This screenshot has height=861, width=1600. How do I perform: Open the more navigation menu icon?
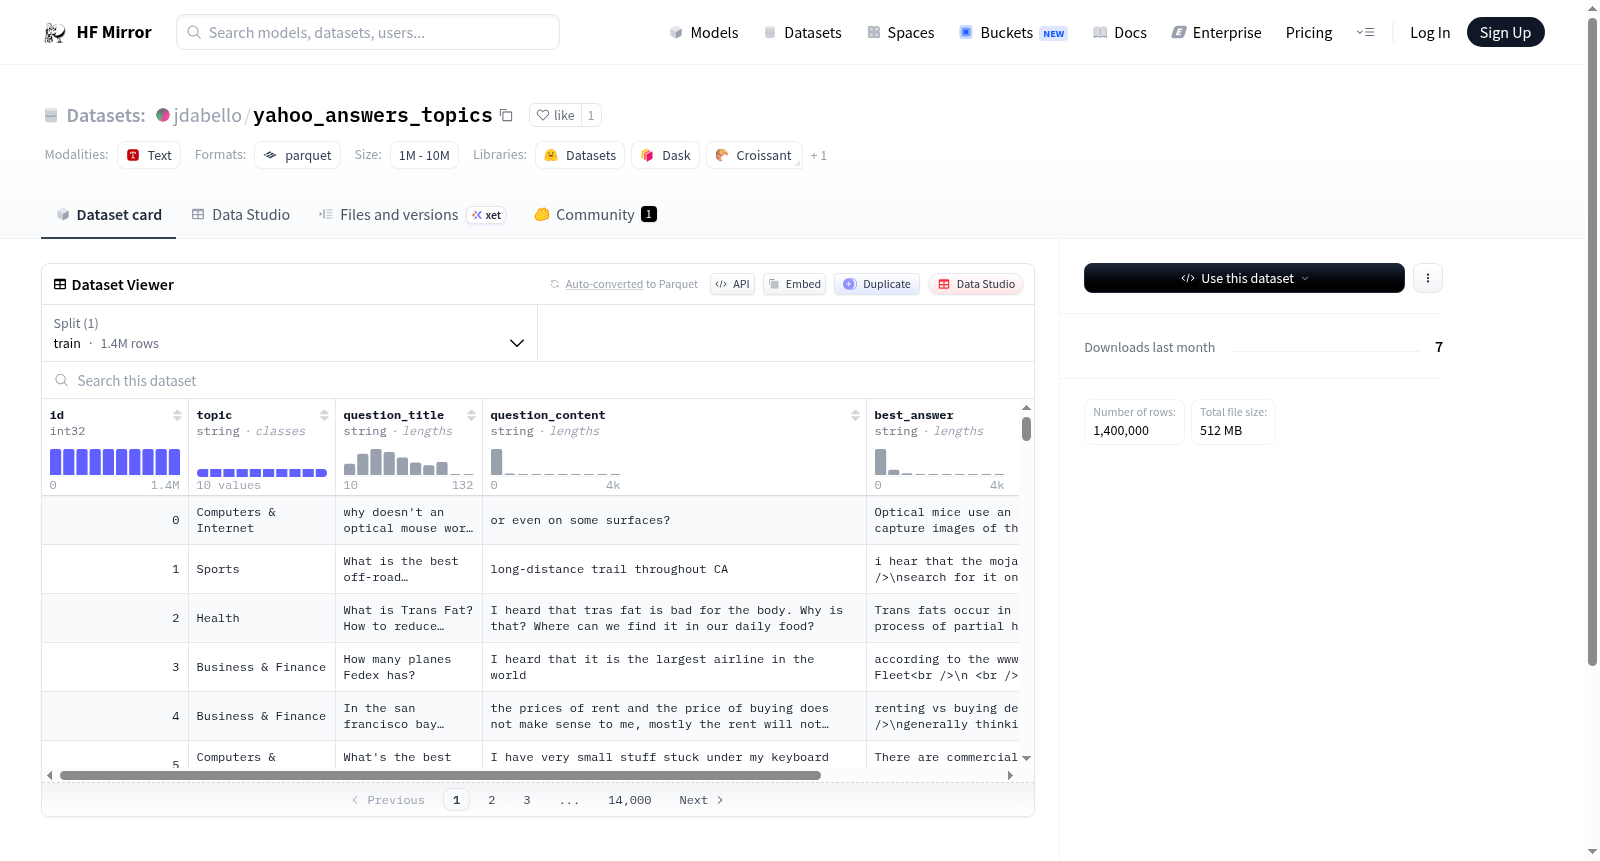(x=1365, y=32)
